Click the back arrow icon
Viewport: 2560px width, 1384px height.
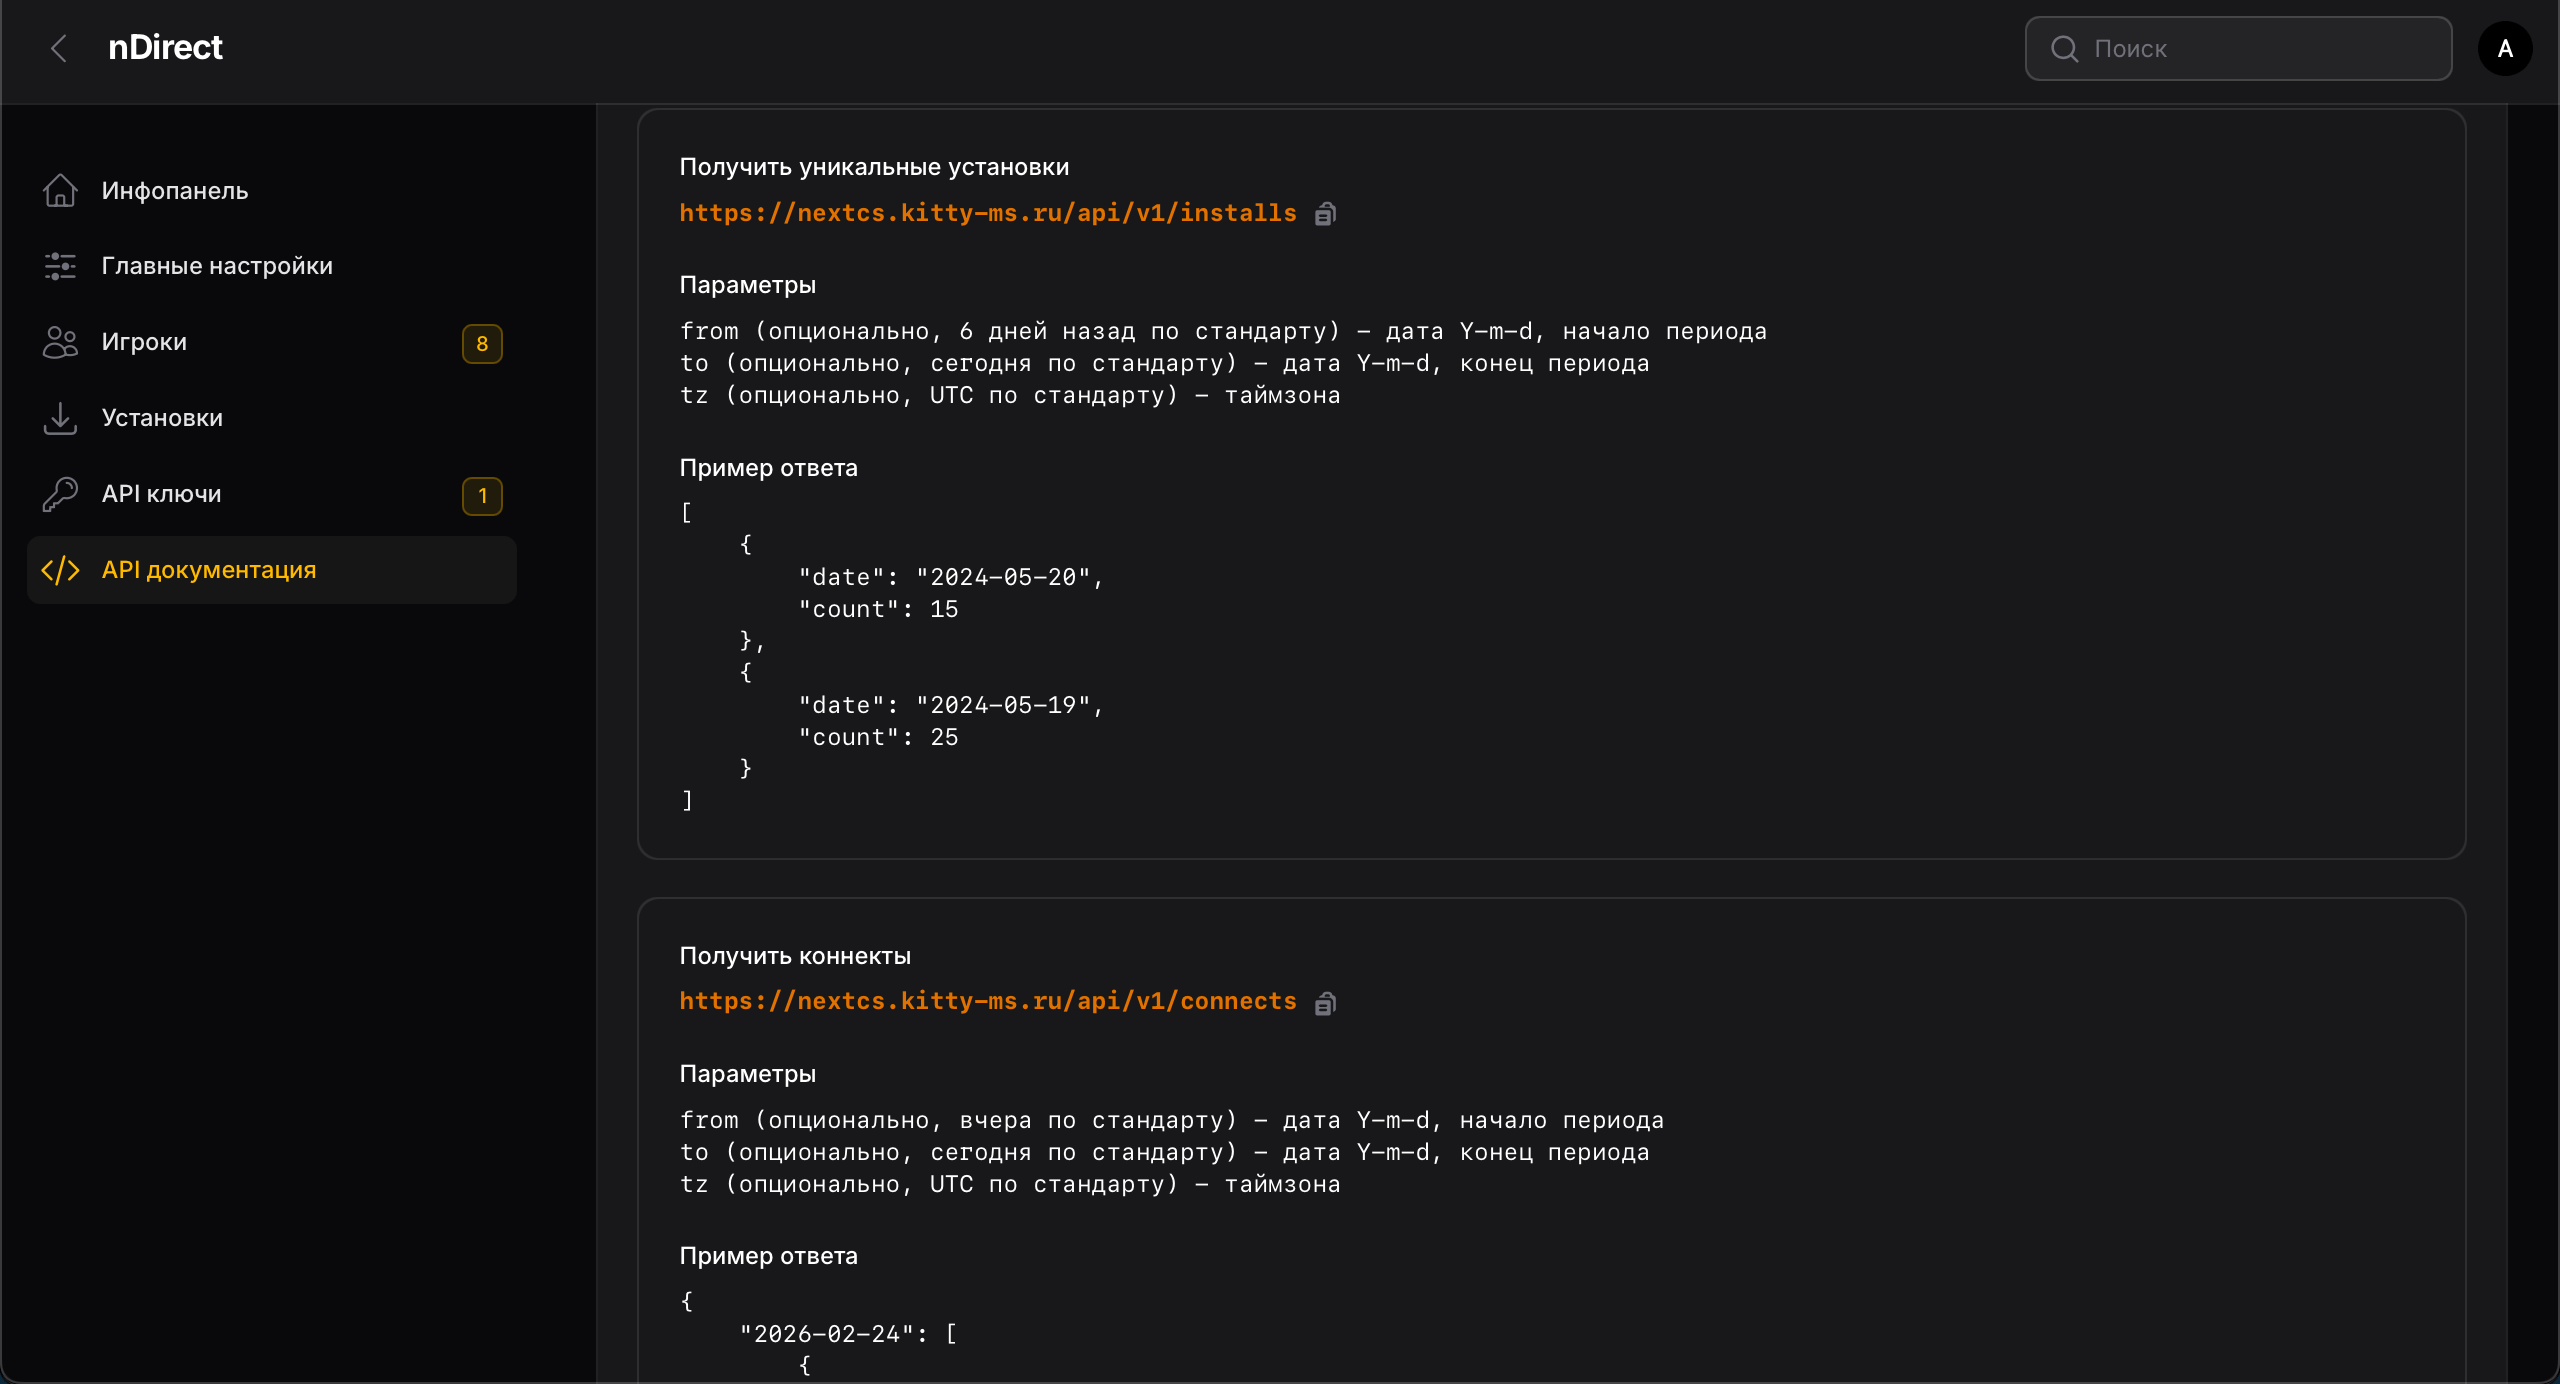pos(59,48)
